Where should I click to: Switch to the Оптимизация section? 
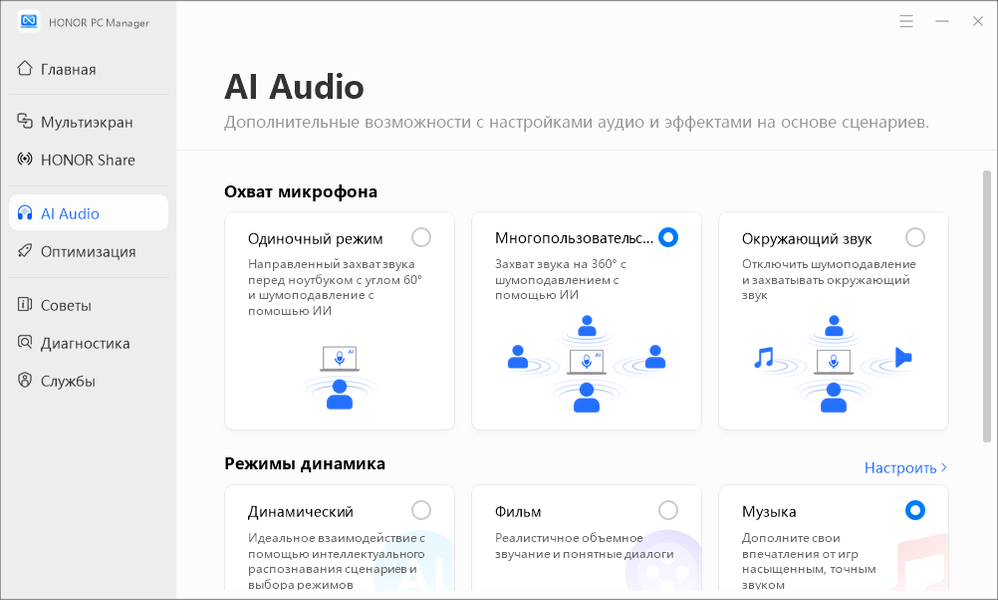[x=88, y=251]
